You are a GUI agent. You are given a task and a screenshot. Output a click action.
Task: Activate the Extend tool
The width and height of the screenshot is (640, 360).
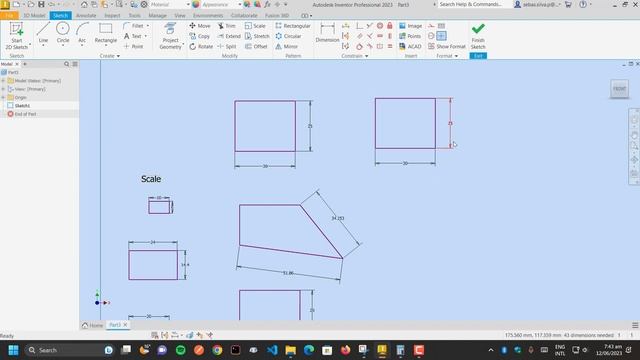coord(229,36)
